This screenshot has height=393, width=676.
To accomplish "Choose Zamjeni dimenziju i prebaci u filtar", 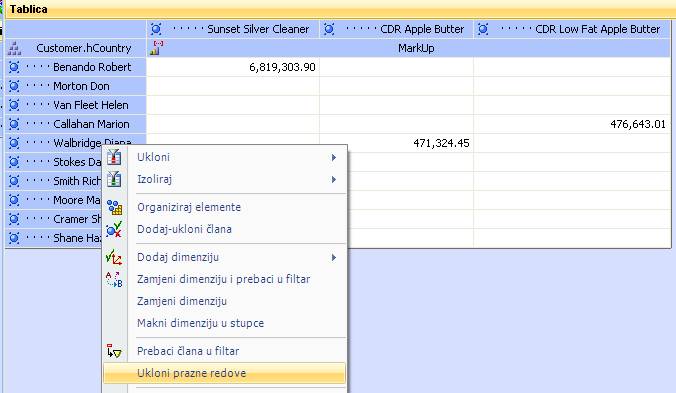I will point(224,279).
